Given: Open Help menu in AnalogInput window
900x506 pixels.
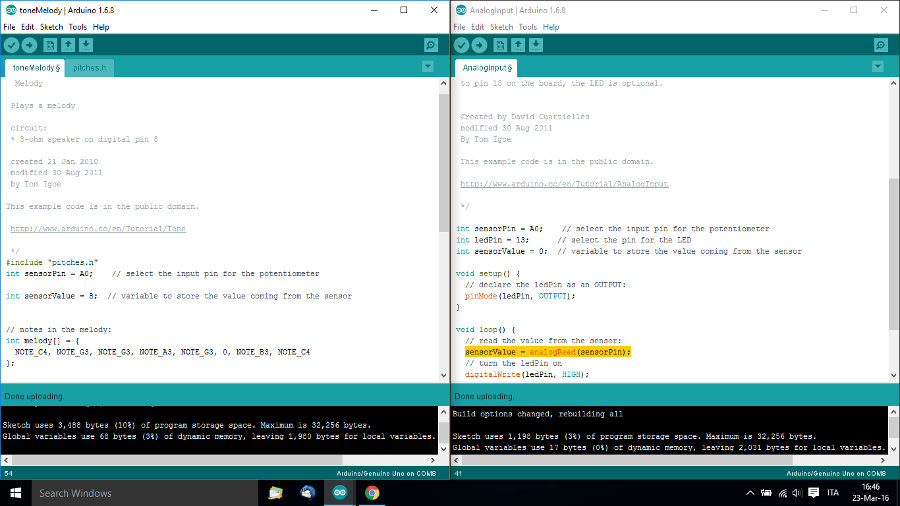Looking at the screenshot, I should [x=551, y=27].
